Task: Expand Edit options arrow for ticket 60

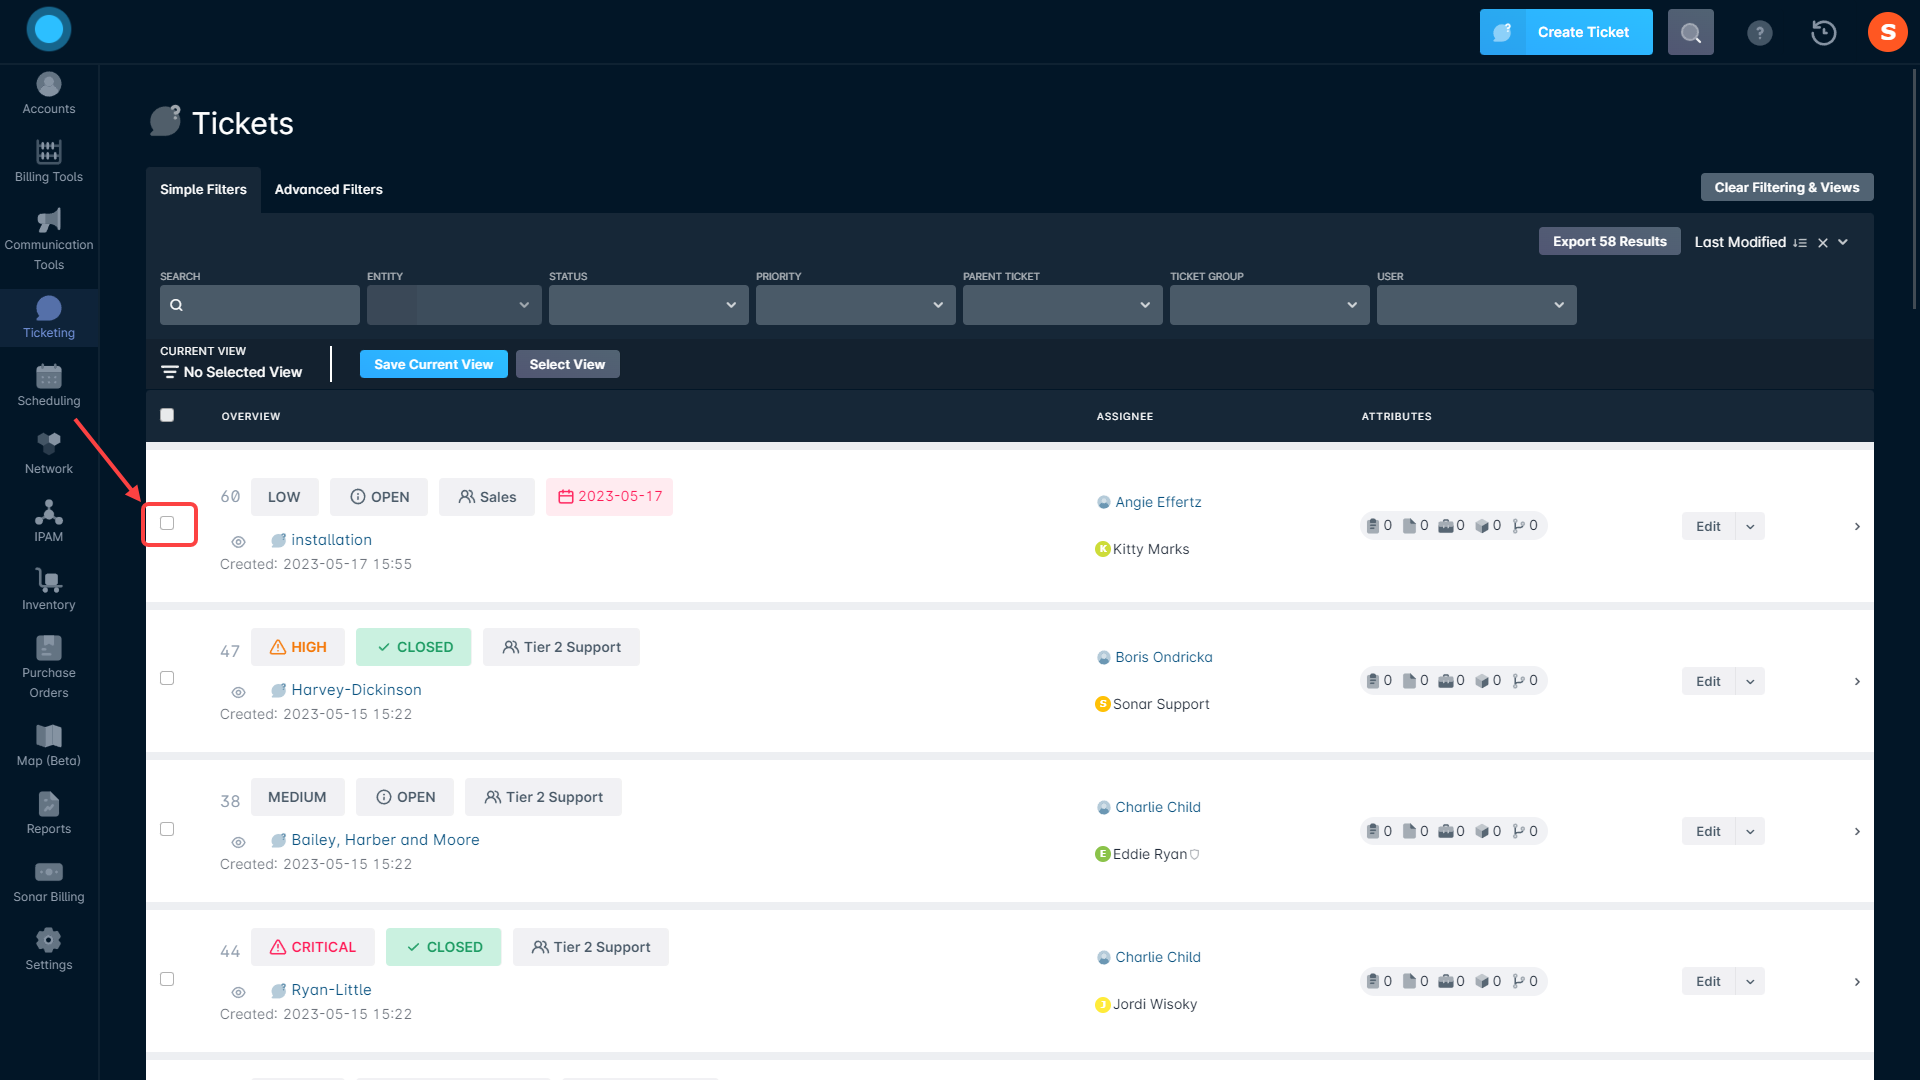Action: pos(1750,526)
